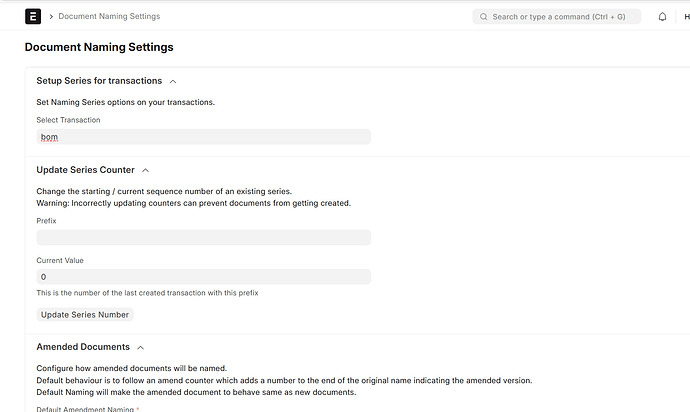Open the user avatar menu

(x=685, y=17)
